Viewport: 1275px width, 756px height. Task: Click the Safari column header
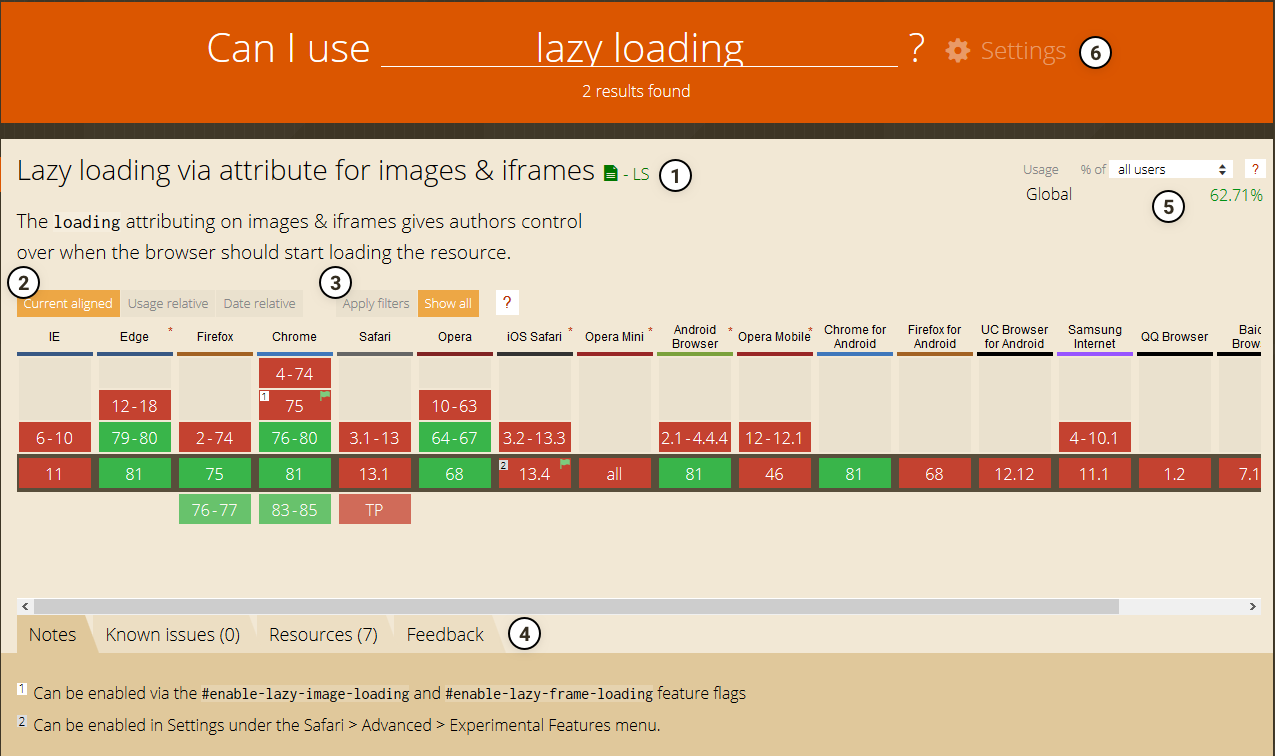coord(375,337)
